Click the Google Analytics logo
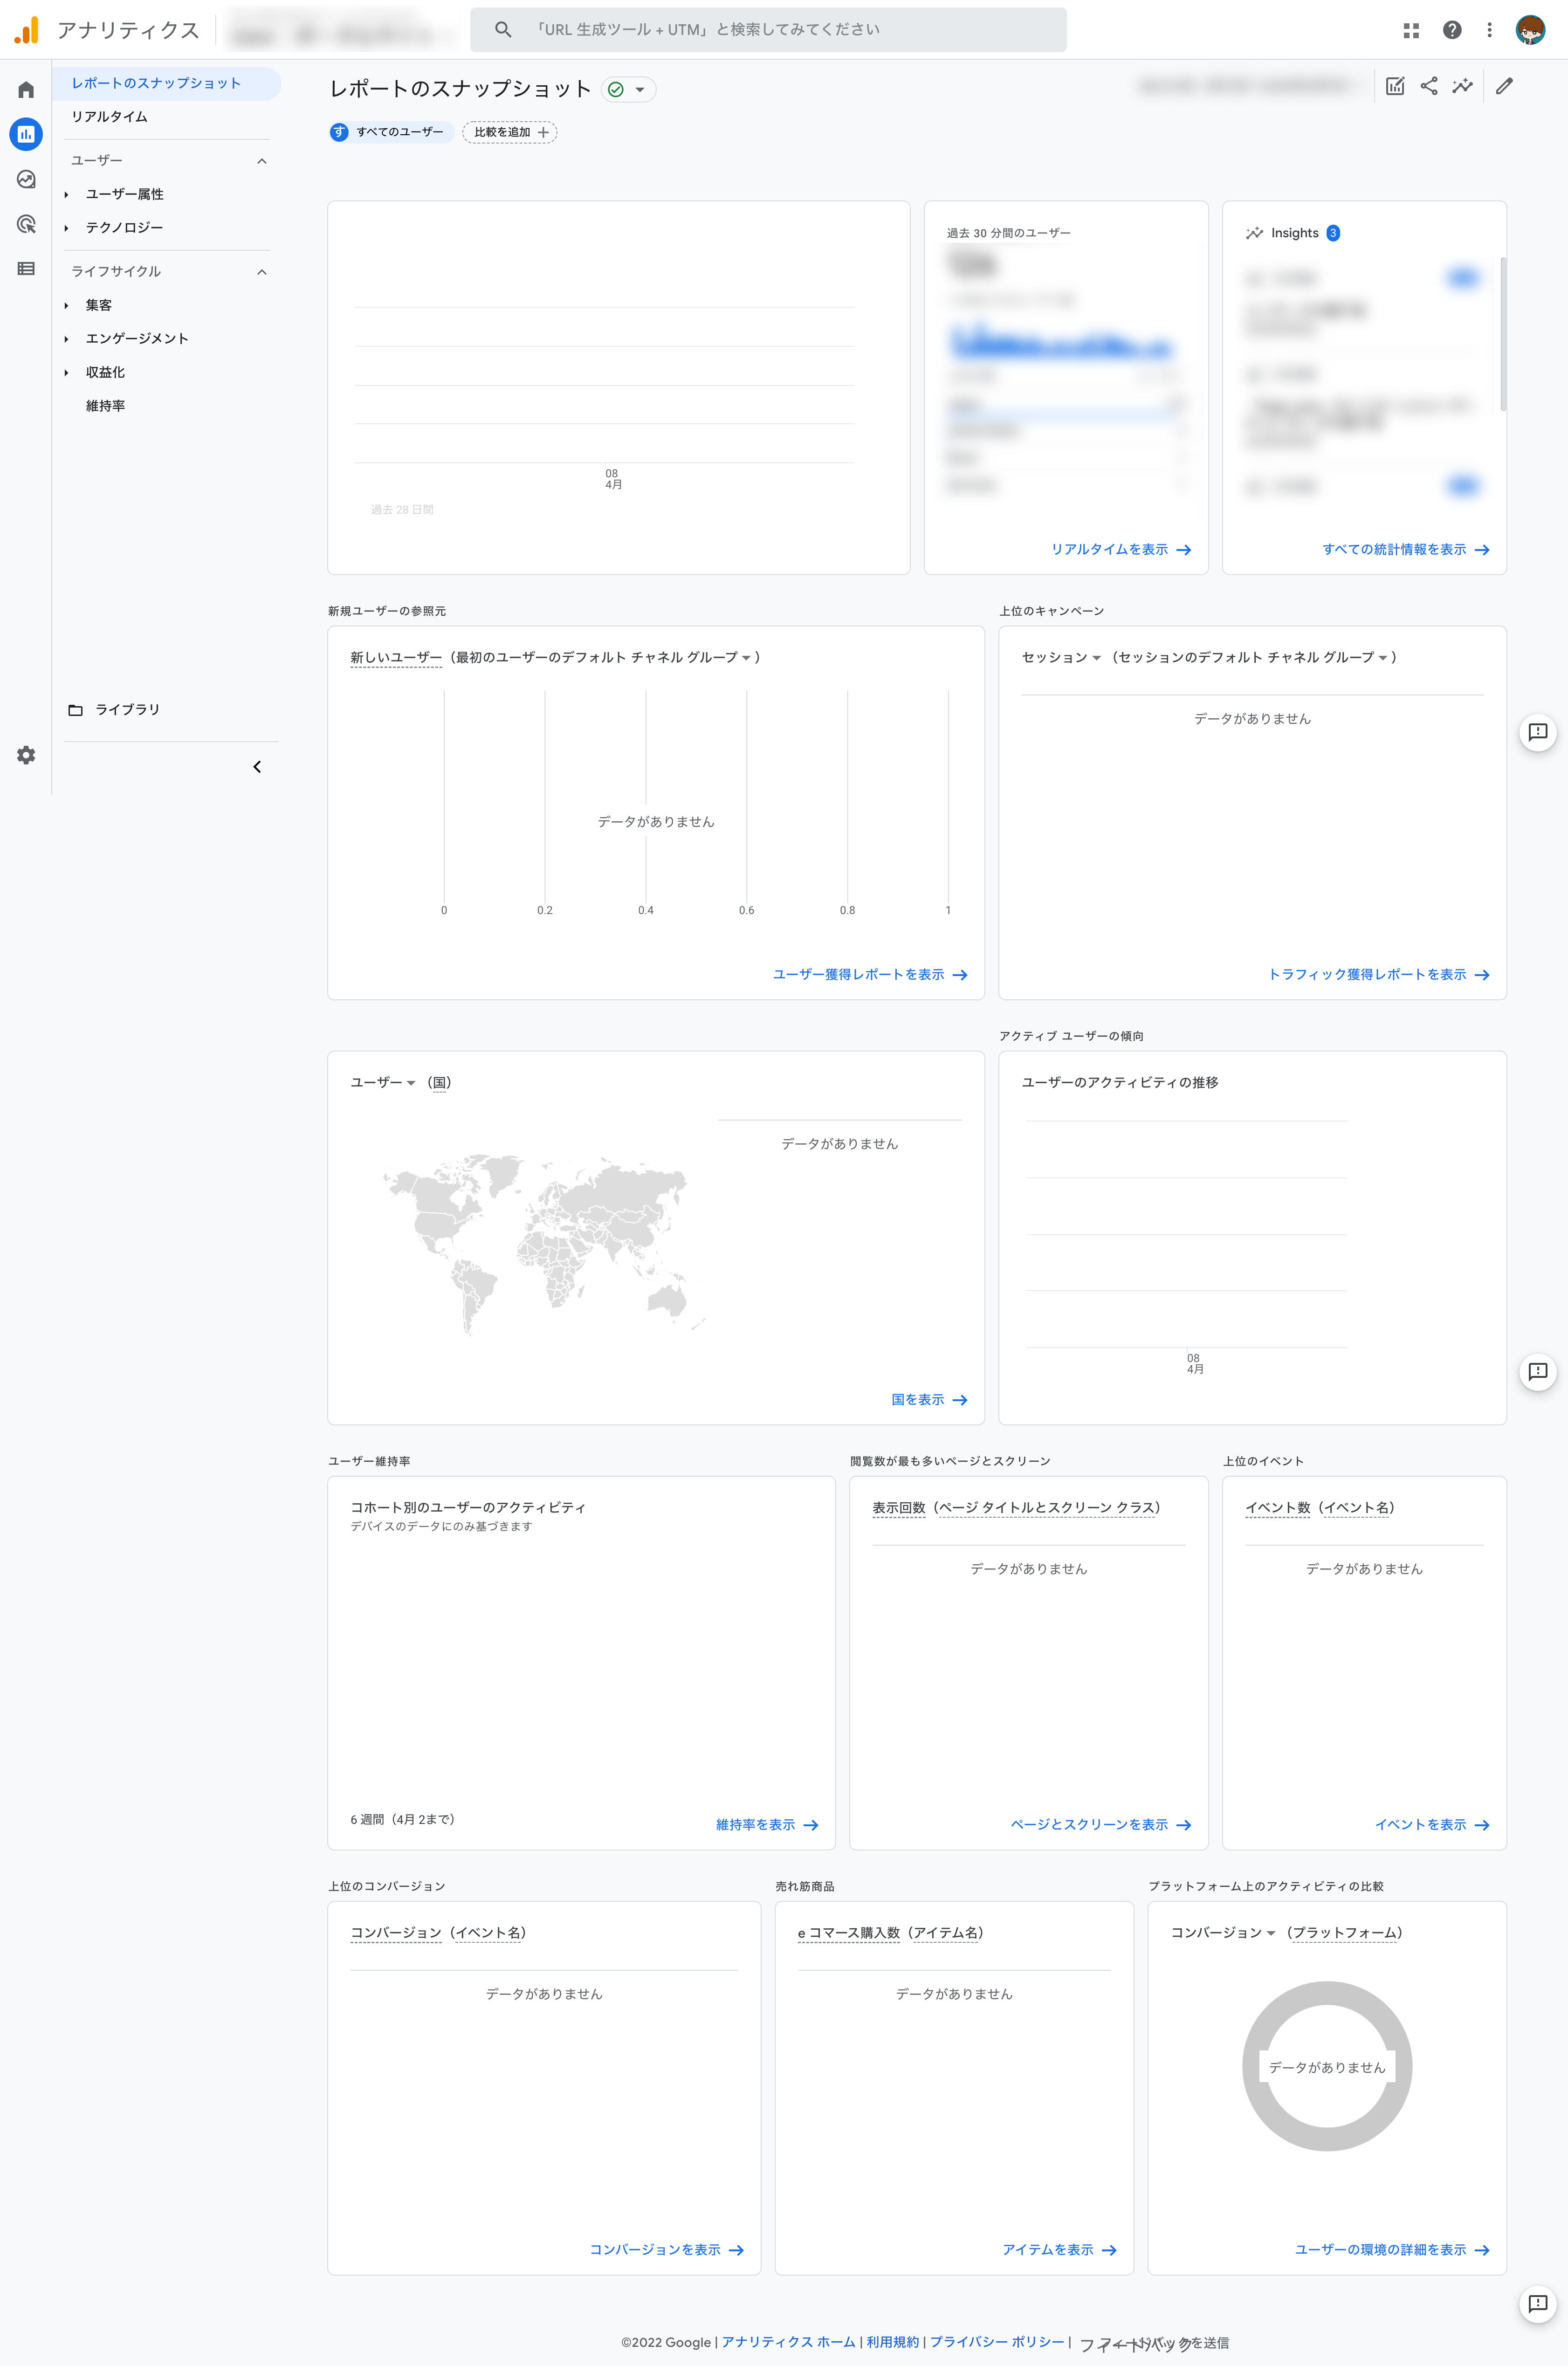The height and width of the screenshot is (2366, 1568). point(26,30)
